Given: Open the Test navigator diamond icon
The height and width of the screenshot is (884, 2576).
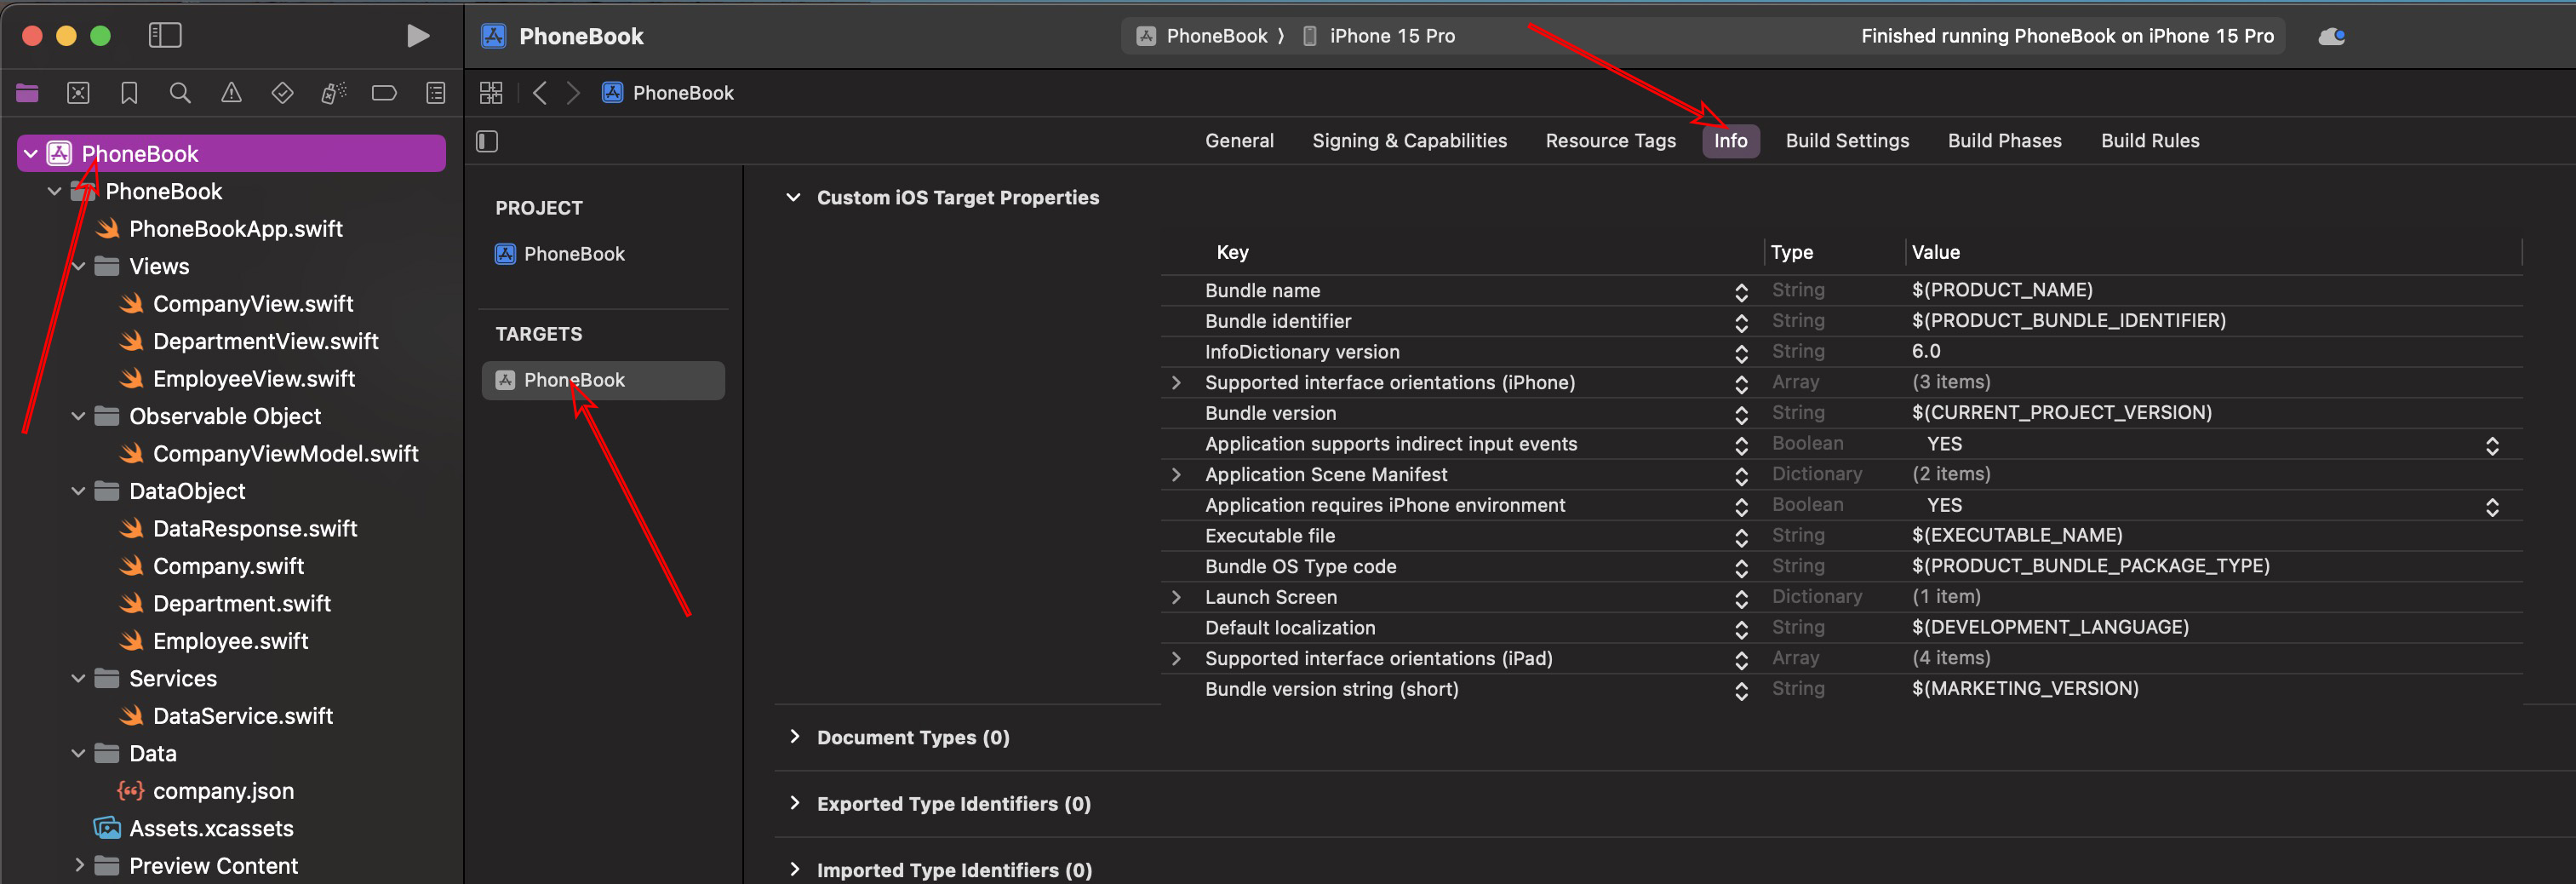Looking at the screenshot, I should click(282, 92).
